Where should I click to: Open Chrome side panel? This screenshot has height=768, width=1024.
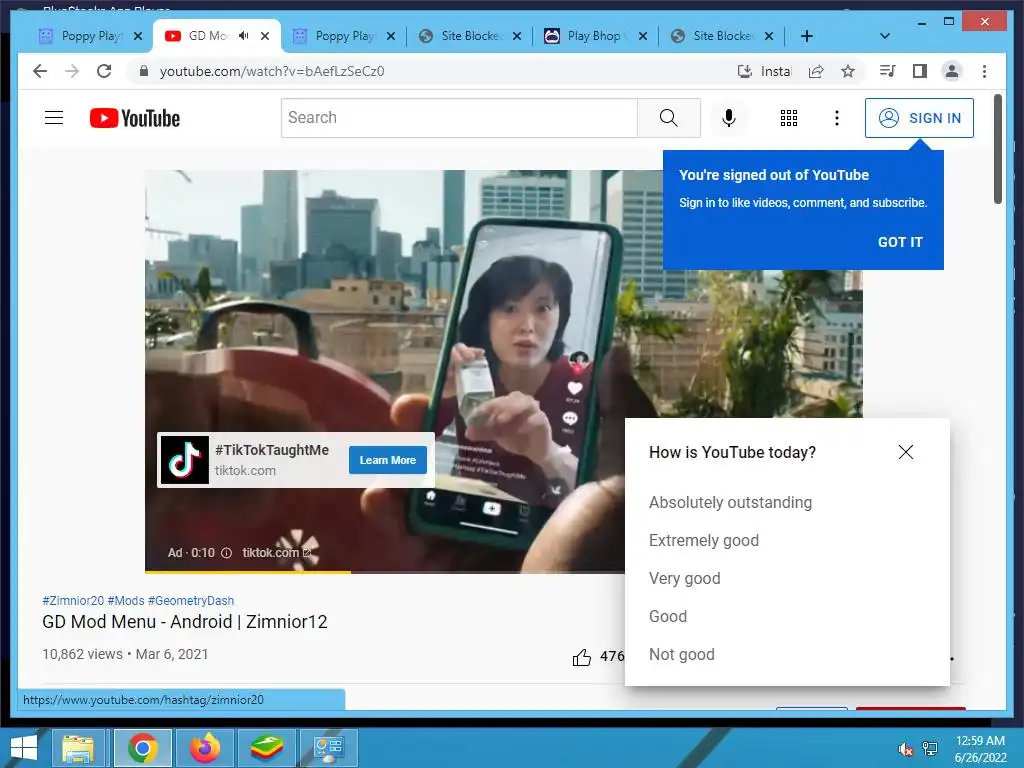tap(920, 71)
